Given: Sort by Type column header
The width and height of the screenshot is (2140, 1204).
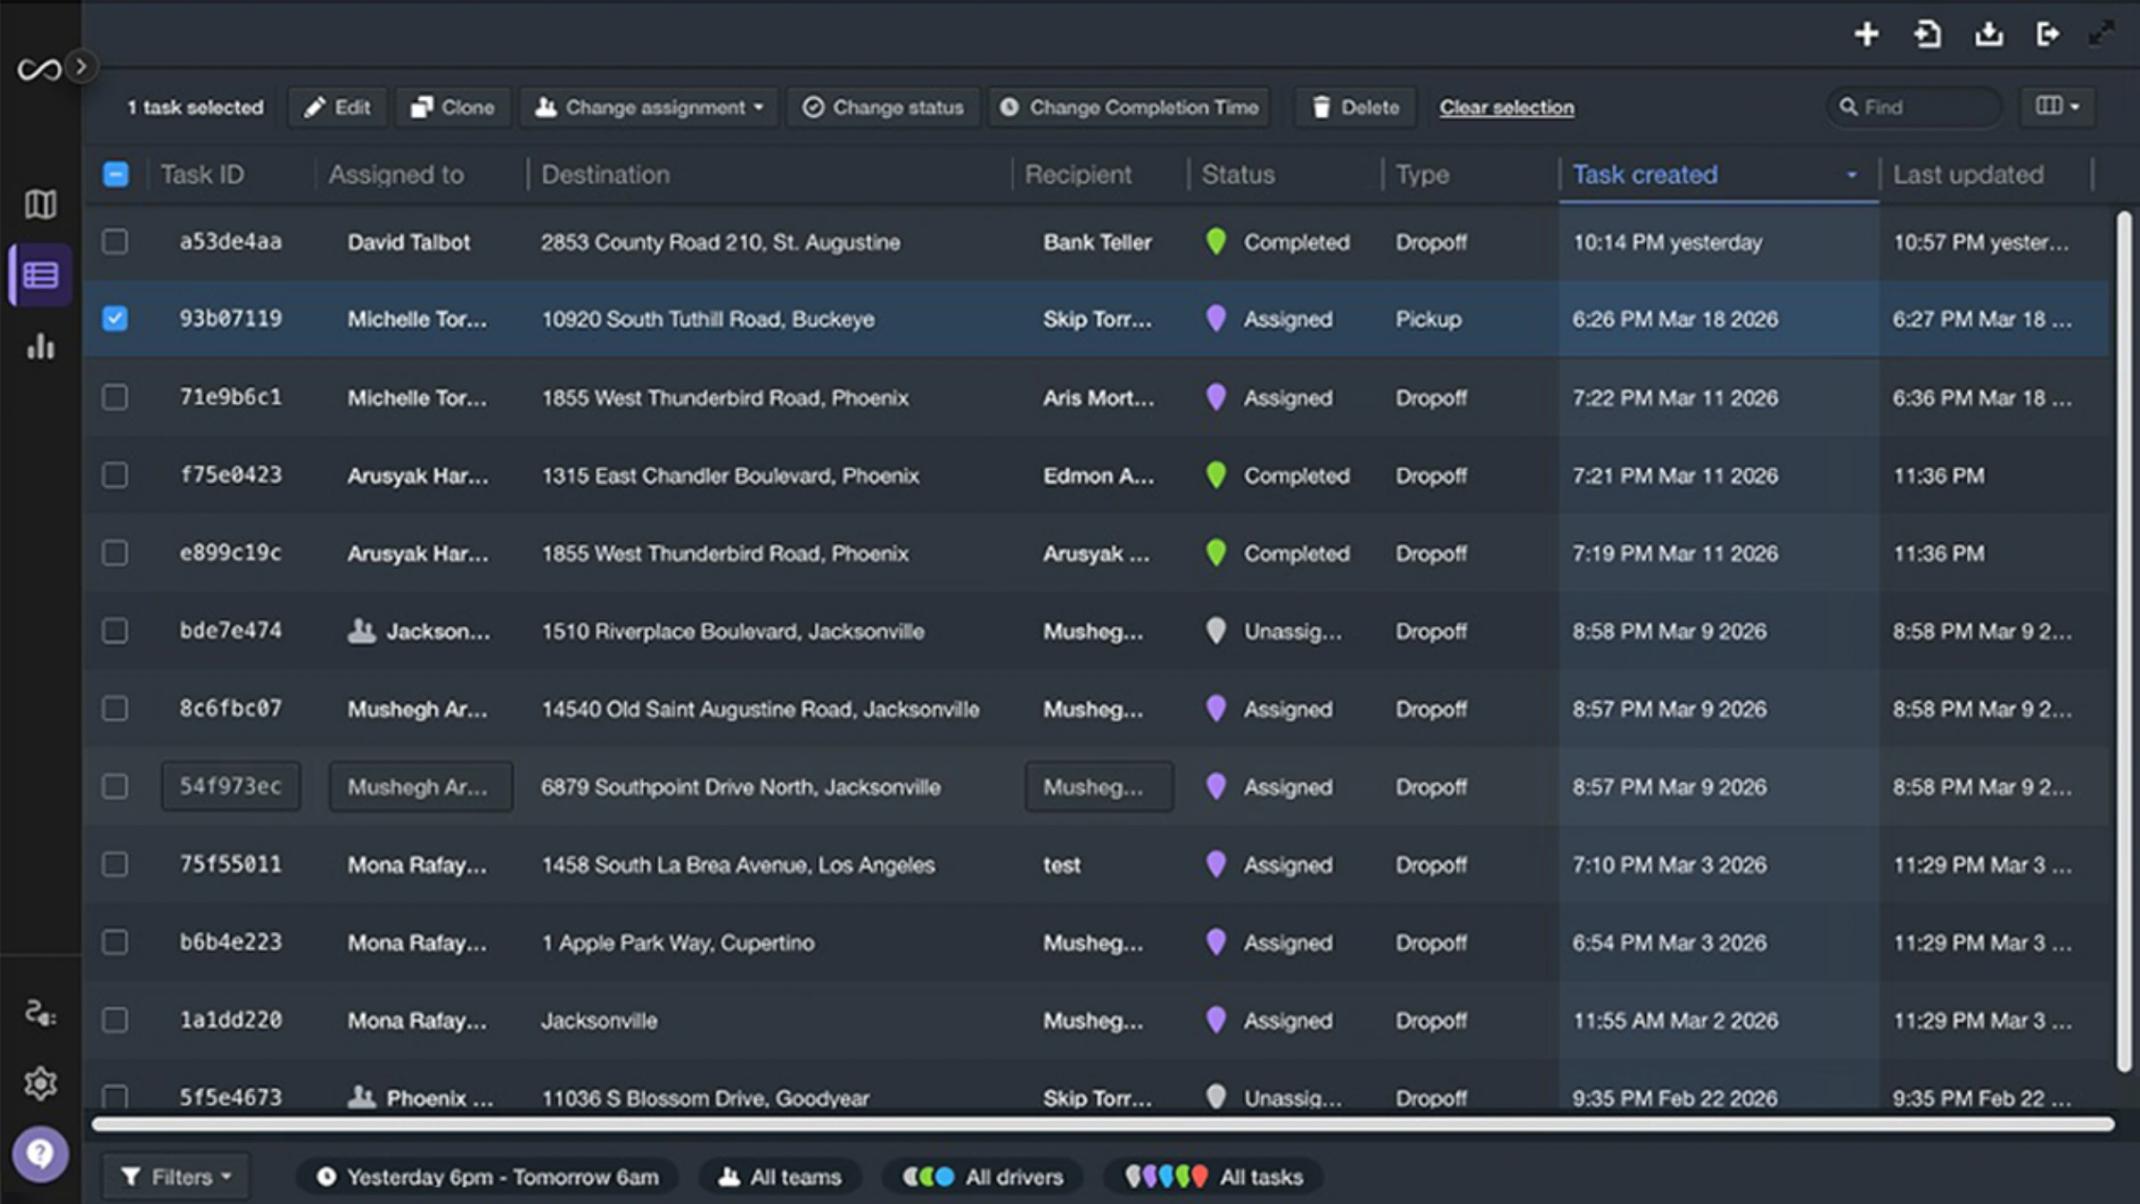Looking at the screenshot, I should (1422, 174).
